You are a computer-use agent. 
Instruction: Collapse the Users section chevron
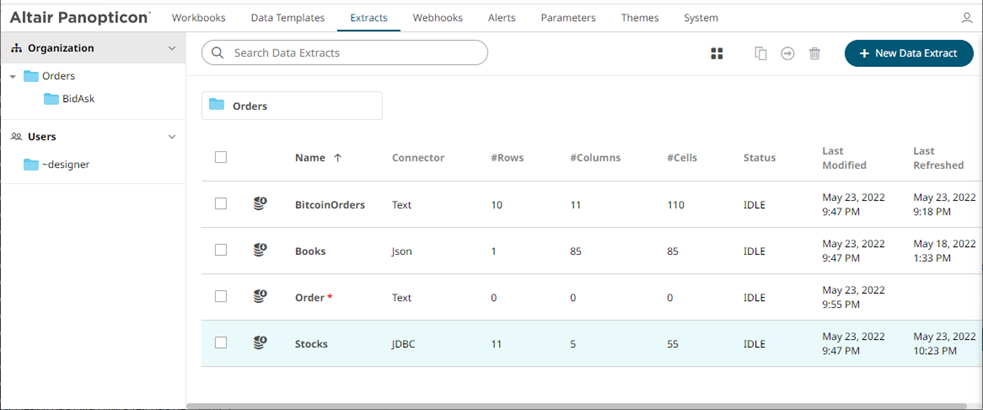[x=172, y=136]
